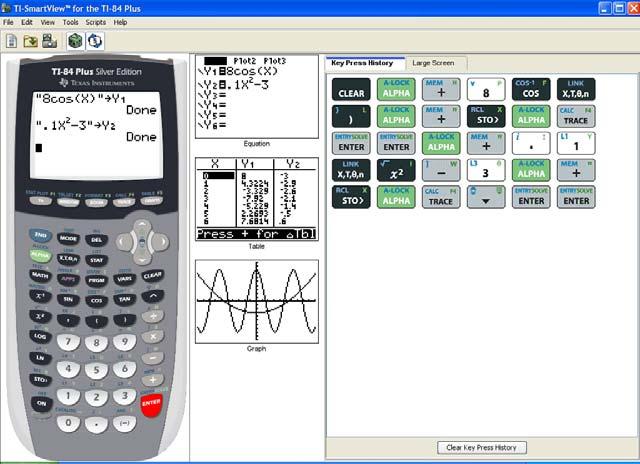
Task: Click the new document toolbar icon
Action: (11, 41)
